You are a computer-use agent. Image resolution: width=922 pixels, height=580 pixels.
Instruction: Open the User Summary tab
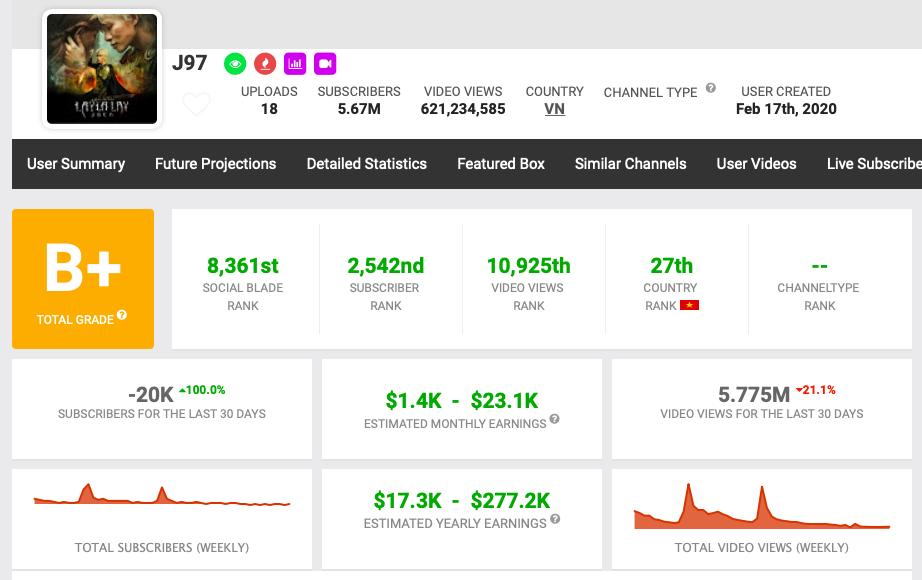point(76,164)
